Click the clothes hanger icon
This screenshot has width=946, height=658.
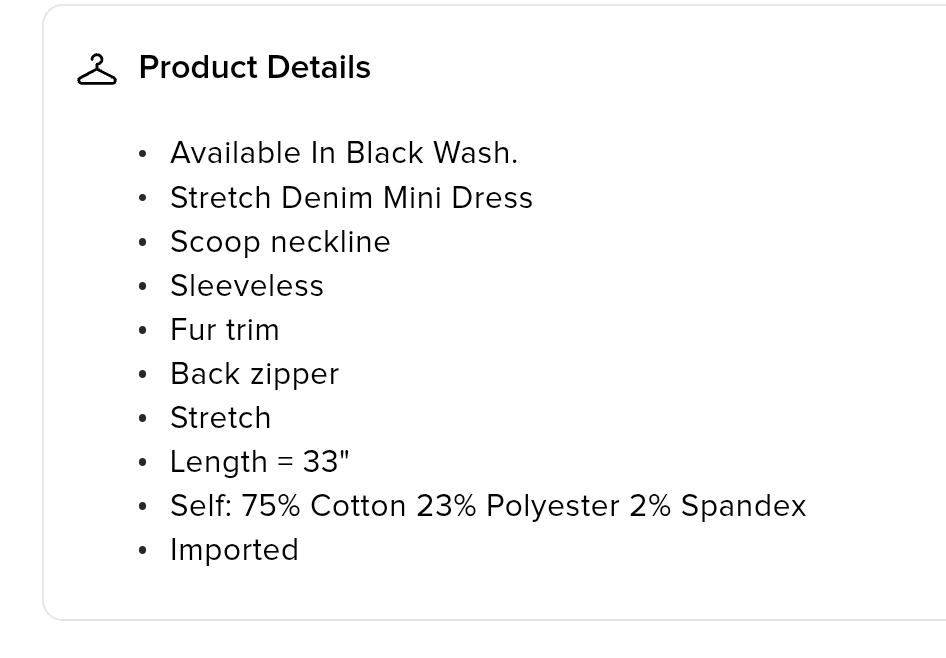click(x=97, y=69)
